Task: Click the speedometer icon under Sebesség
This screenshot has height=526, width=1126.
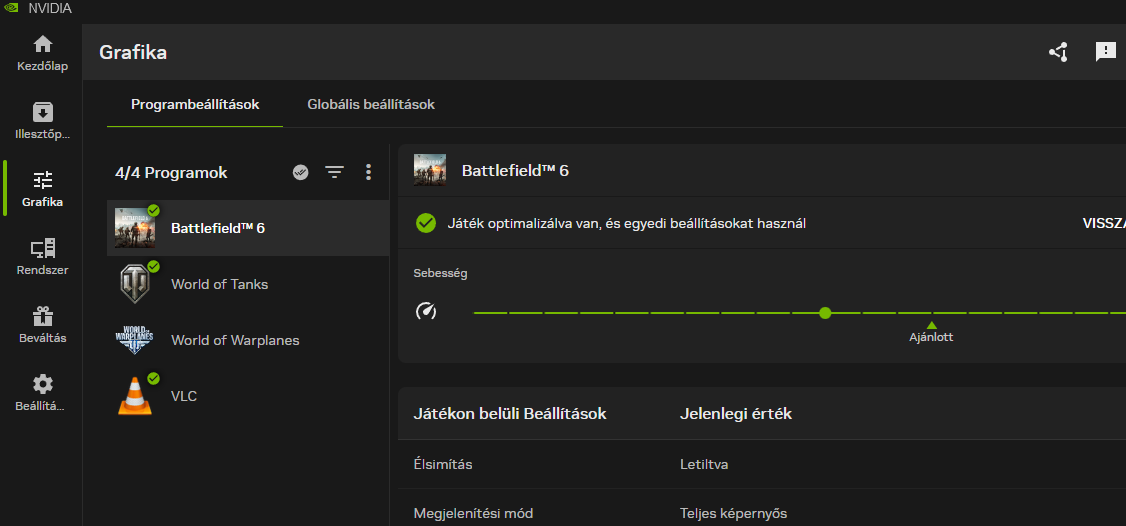Action: pyautogui.click(x=426, y=312)
